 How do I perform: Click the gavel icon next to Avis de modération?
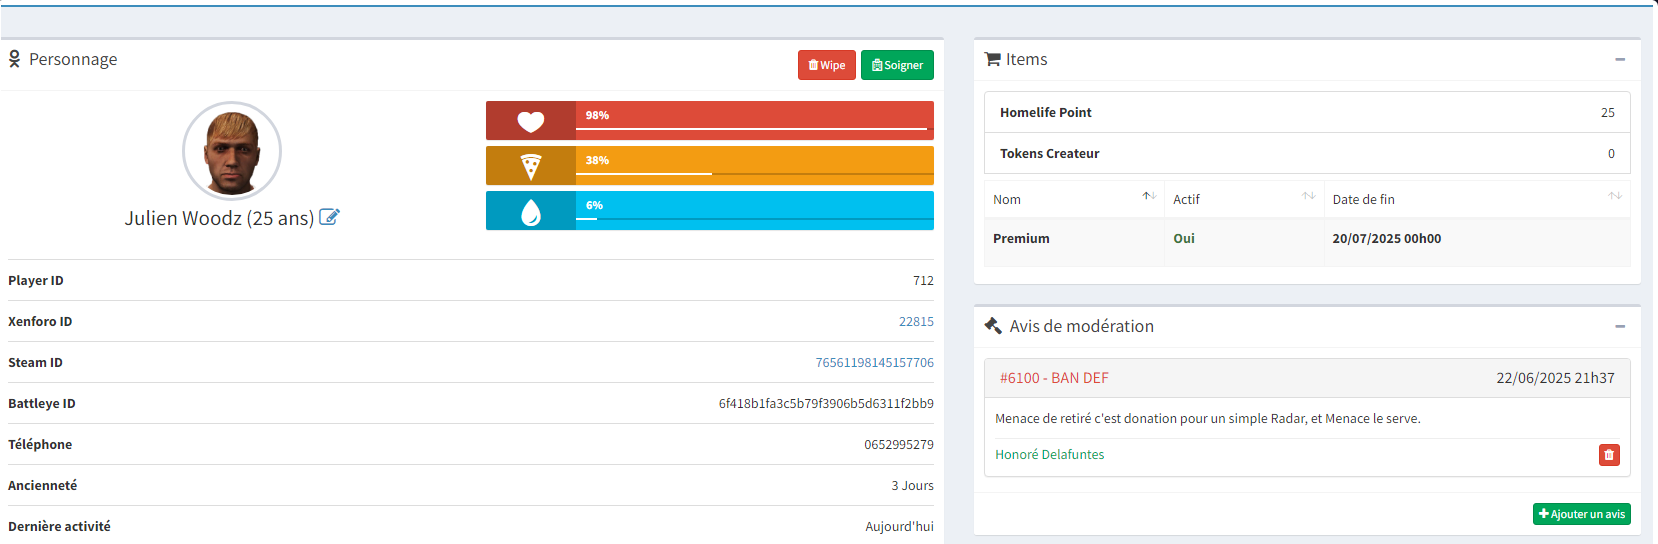(x=993, y=326)
